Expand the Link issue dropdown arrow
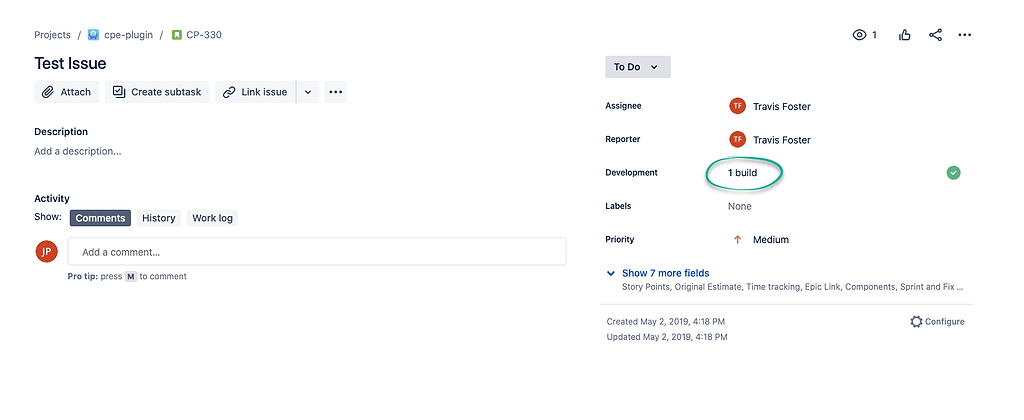 click(308, 92)
